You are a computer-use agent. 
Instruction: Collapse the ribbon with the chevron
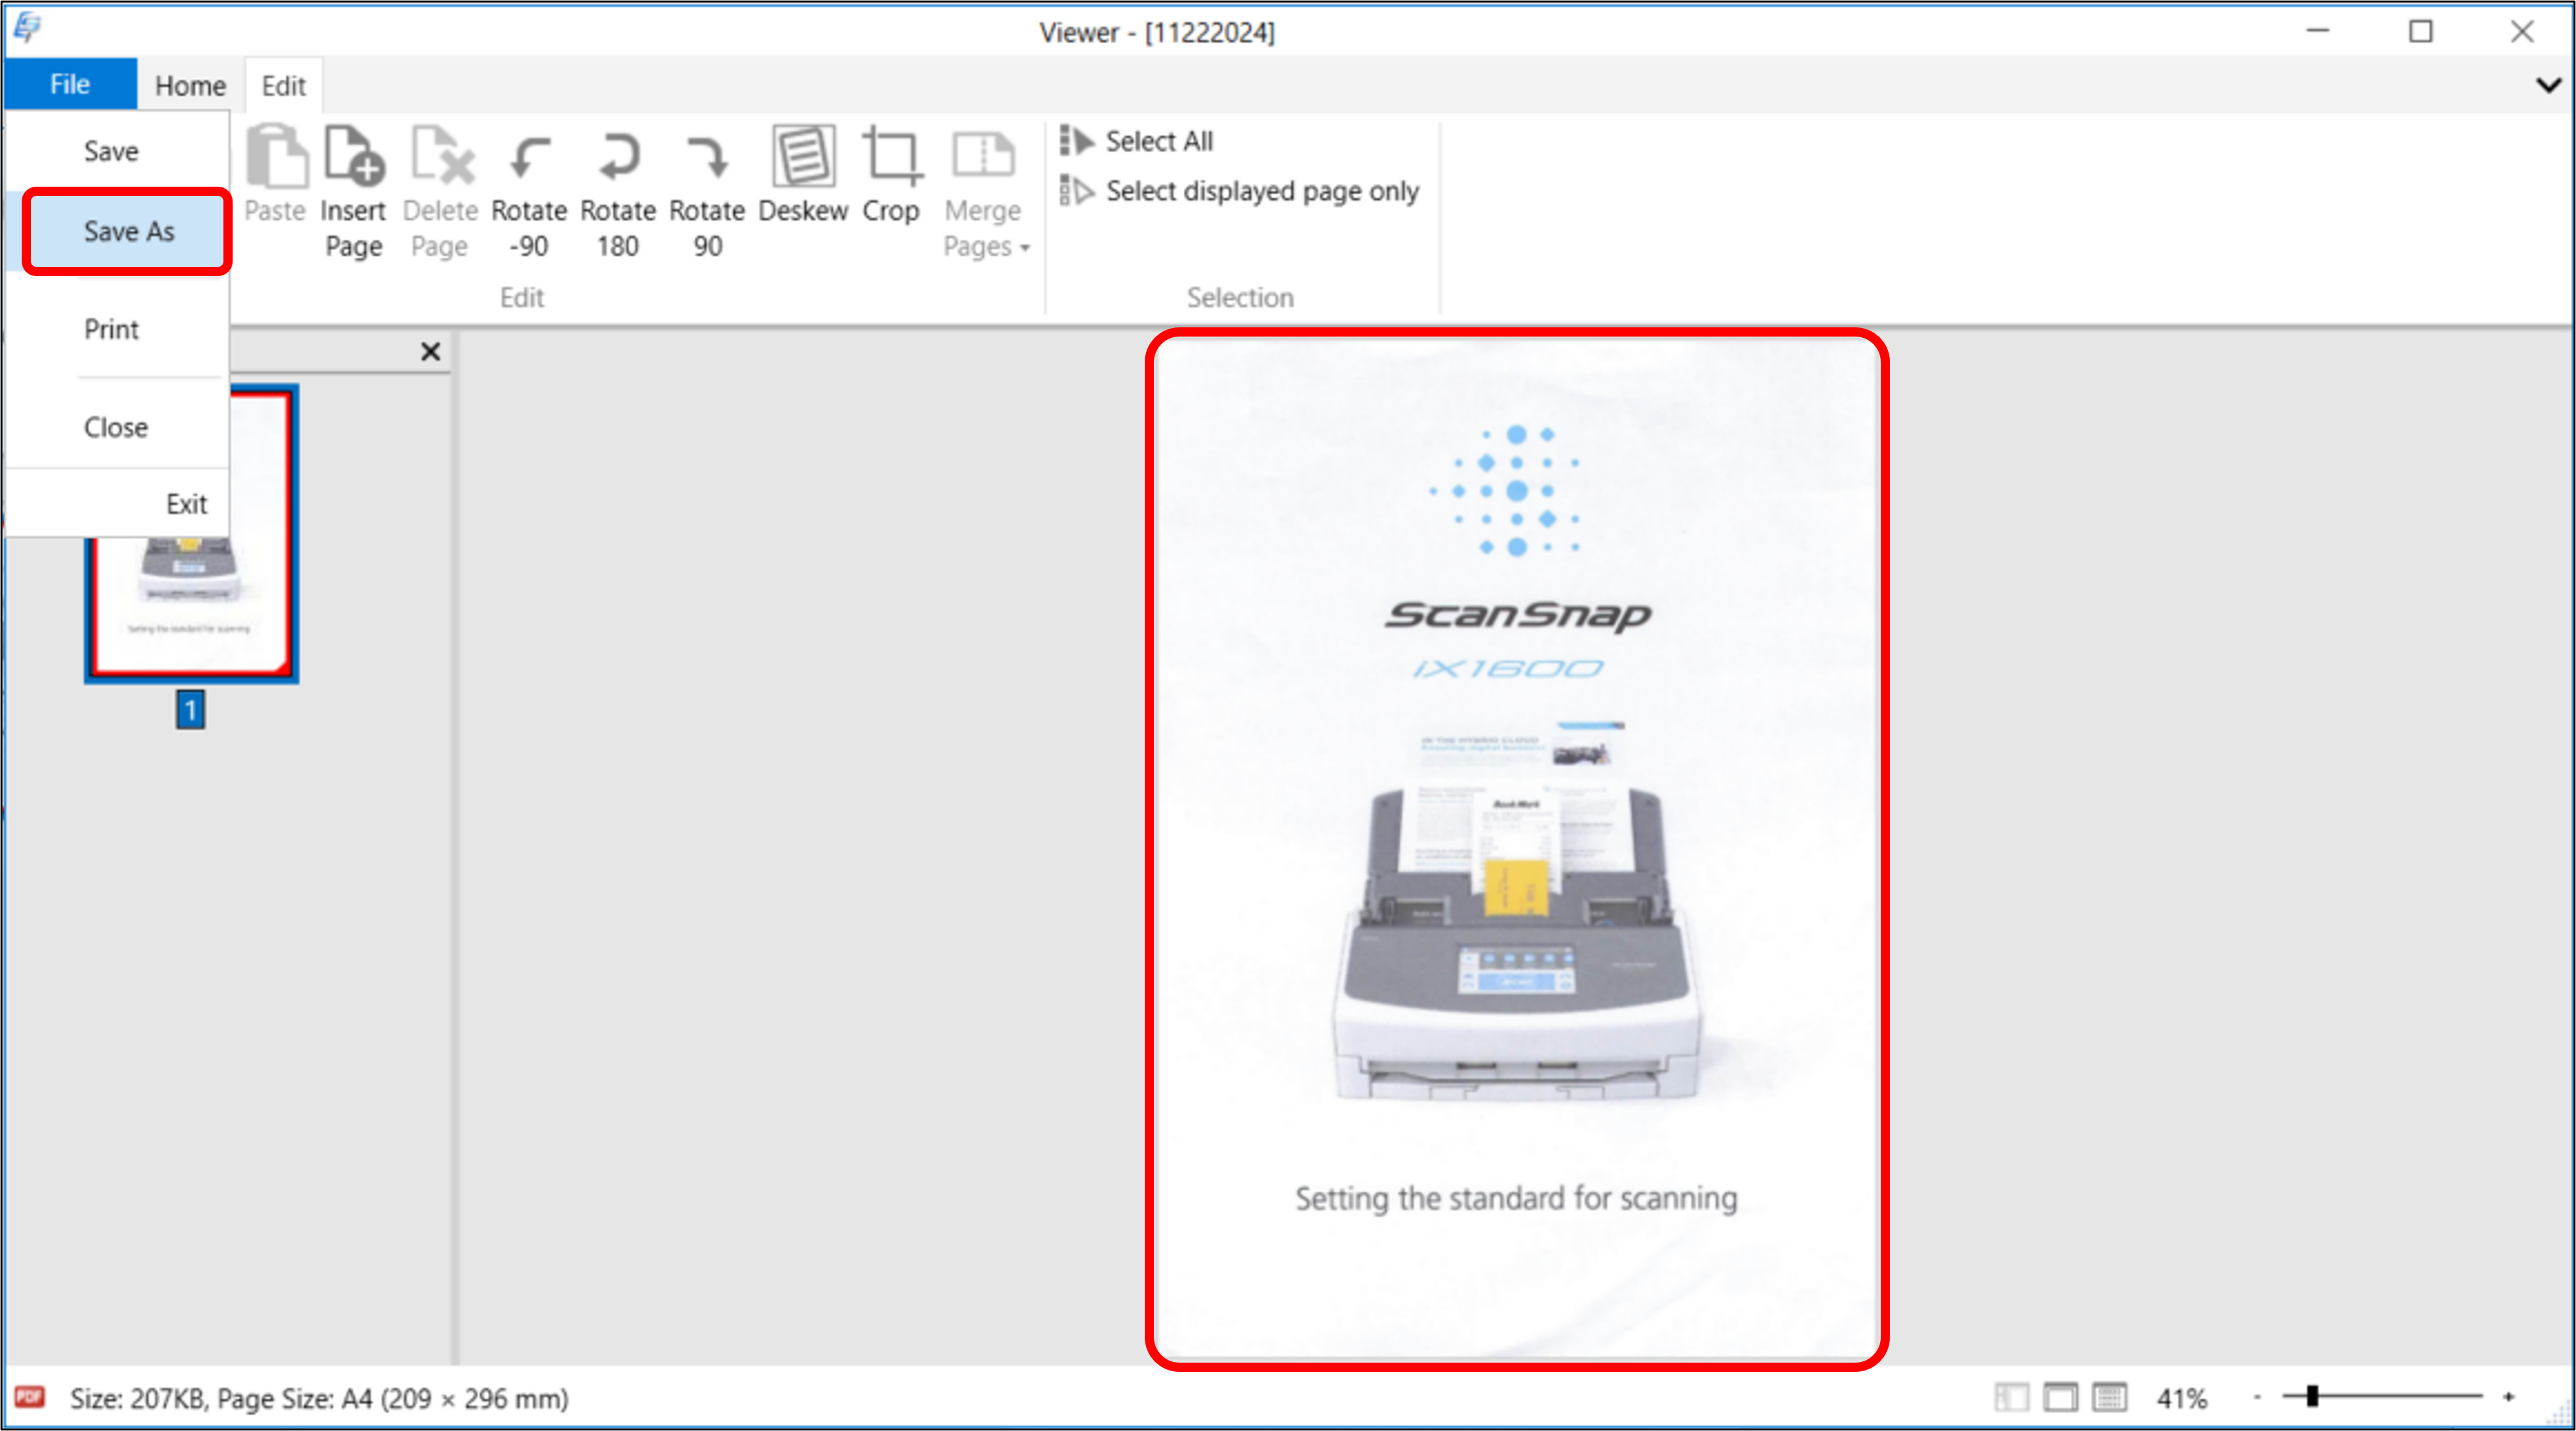point(2548,85)
